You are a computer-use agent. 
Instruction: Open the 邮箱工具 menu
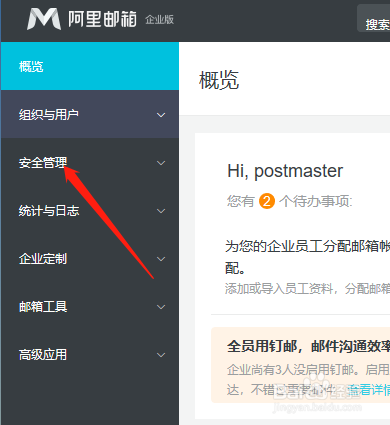click(90, 307)
